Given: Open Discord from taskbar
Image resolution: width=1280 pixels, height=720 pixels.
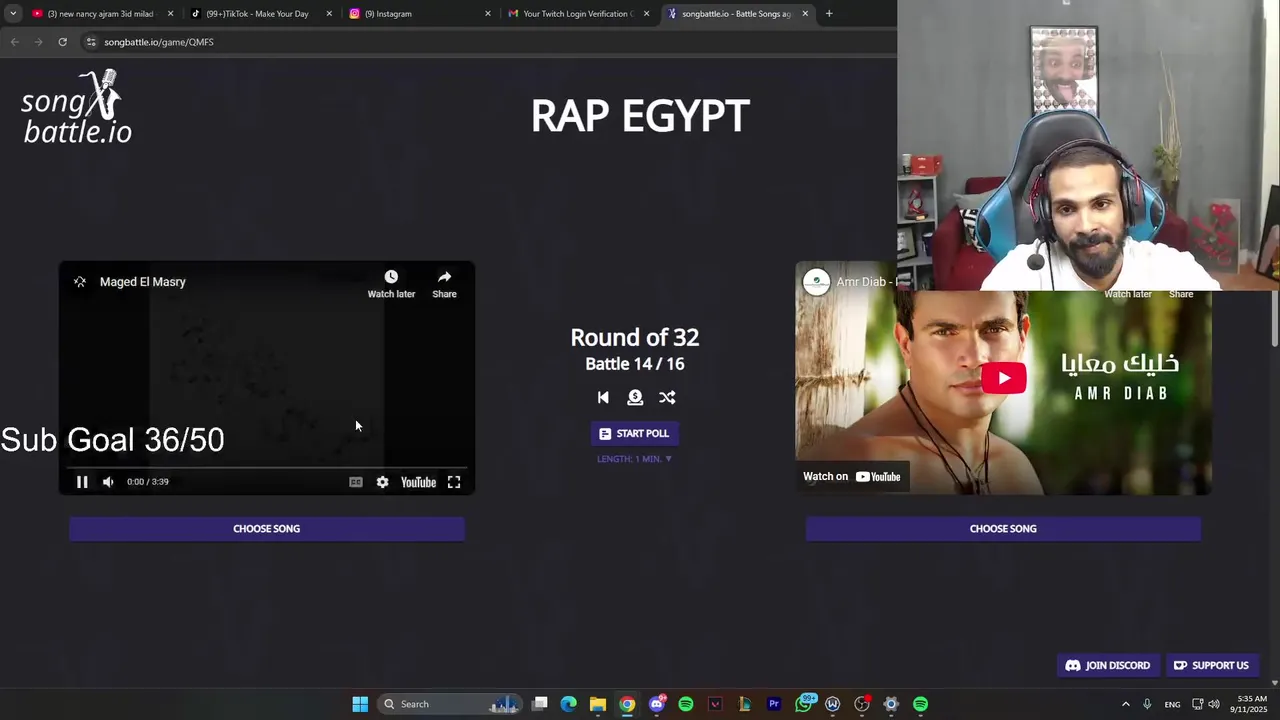Looking at the screenshot, I should [657, 704].
